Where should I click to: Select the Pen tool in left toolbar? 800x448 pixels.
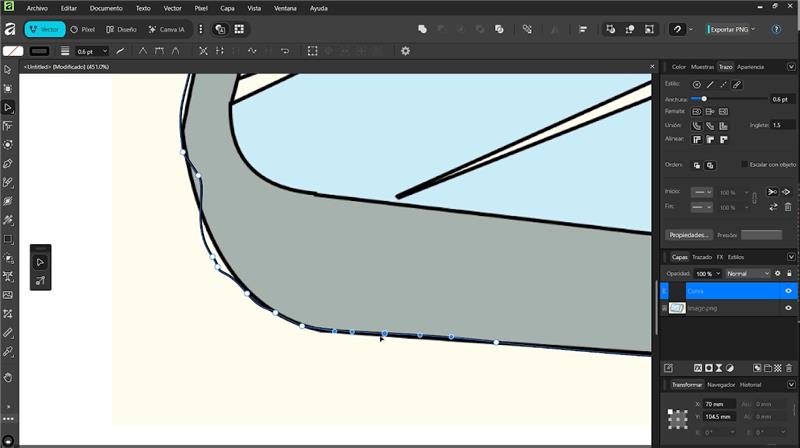click(x=8, y=163)
